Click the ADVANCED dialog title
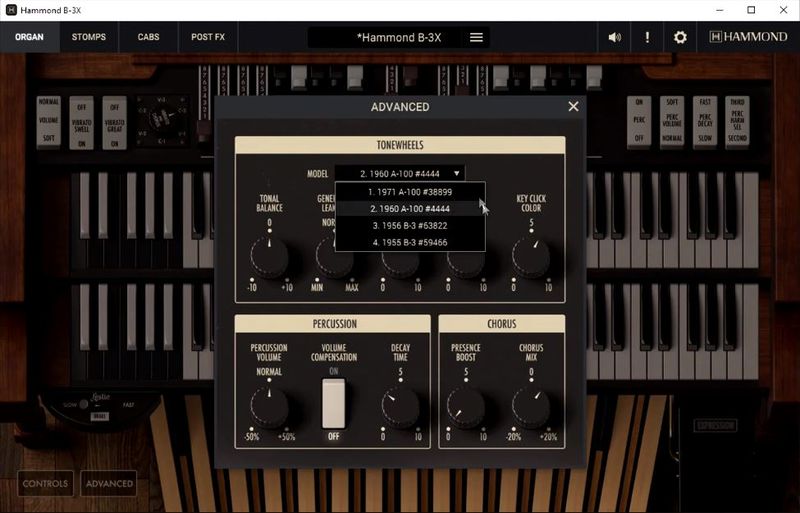This screenshot has width=800, height=513. (x=400, y=107)
